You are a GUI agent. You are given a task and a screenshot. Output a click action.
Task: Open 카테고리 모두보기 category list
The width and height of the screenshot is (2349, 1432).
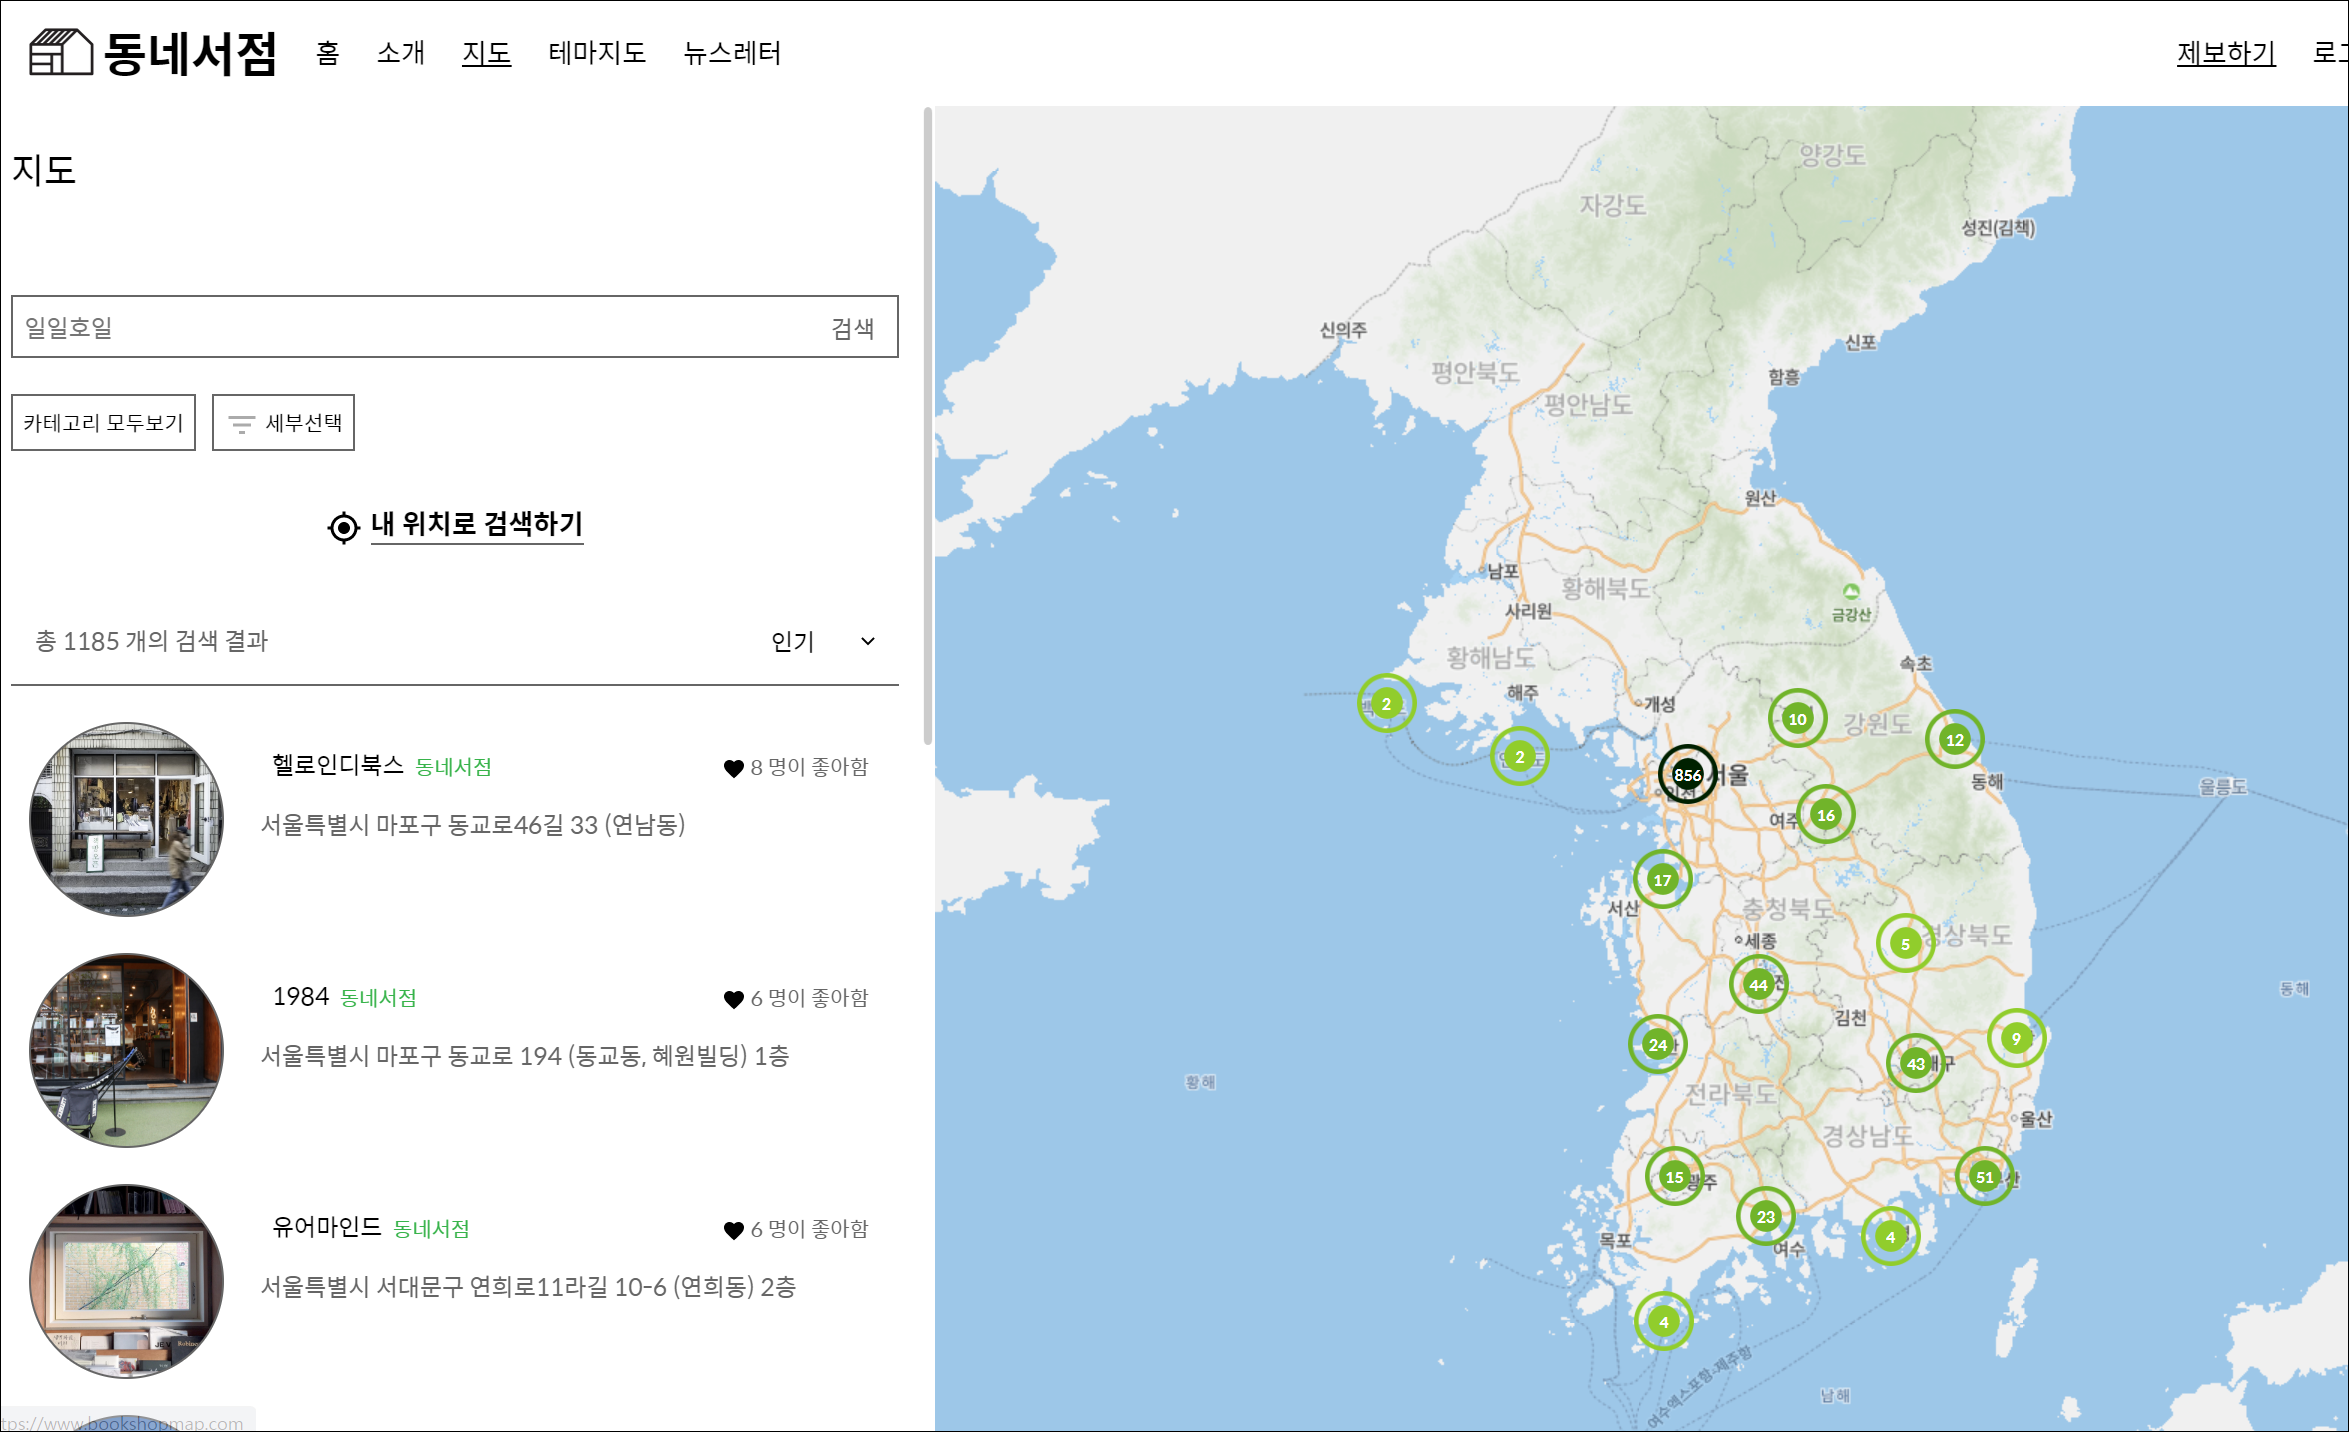click(x=103, y=423)
